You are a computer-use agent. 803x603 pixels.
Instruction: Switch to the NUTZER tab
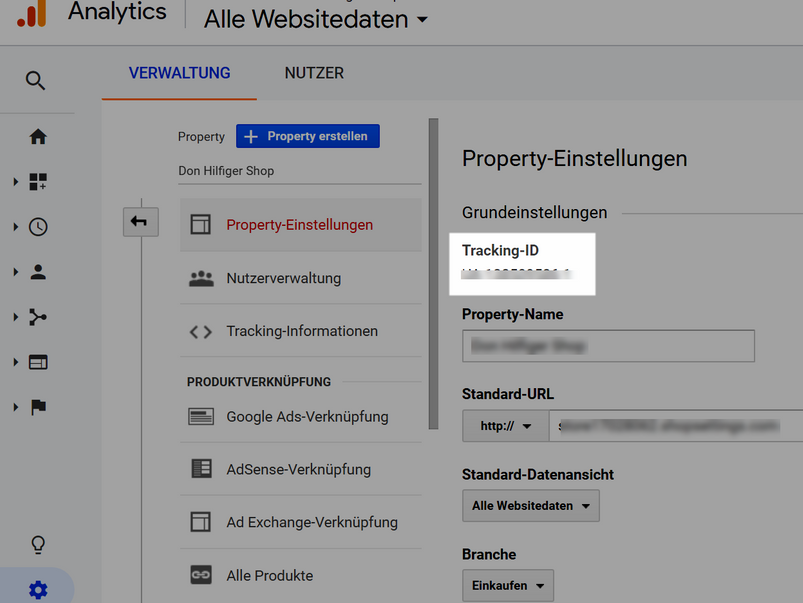point(314,73)
